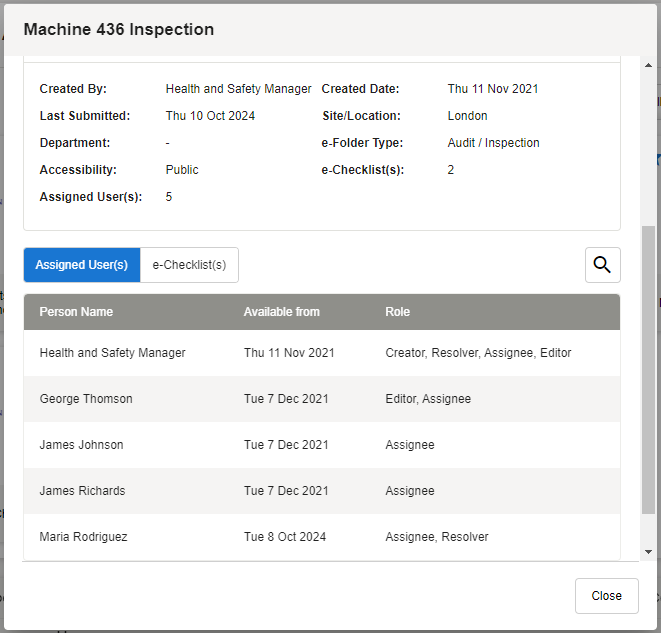Screen dimensions: 661x633
Task: Click Maria Rodriguez's Assignee, Resolver role
Action: tap(436, 537)
